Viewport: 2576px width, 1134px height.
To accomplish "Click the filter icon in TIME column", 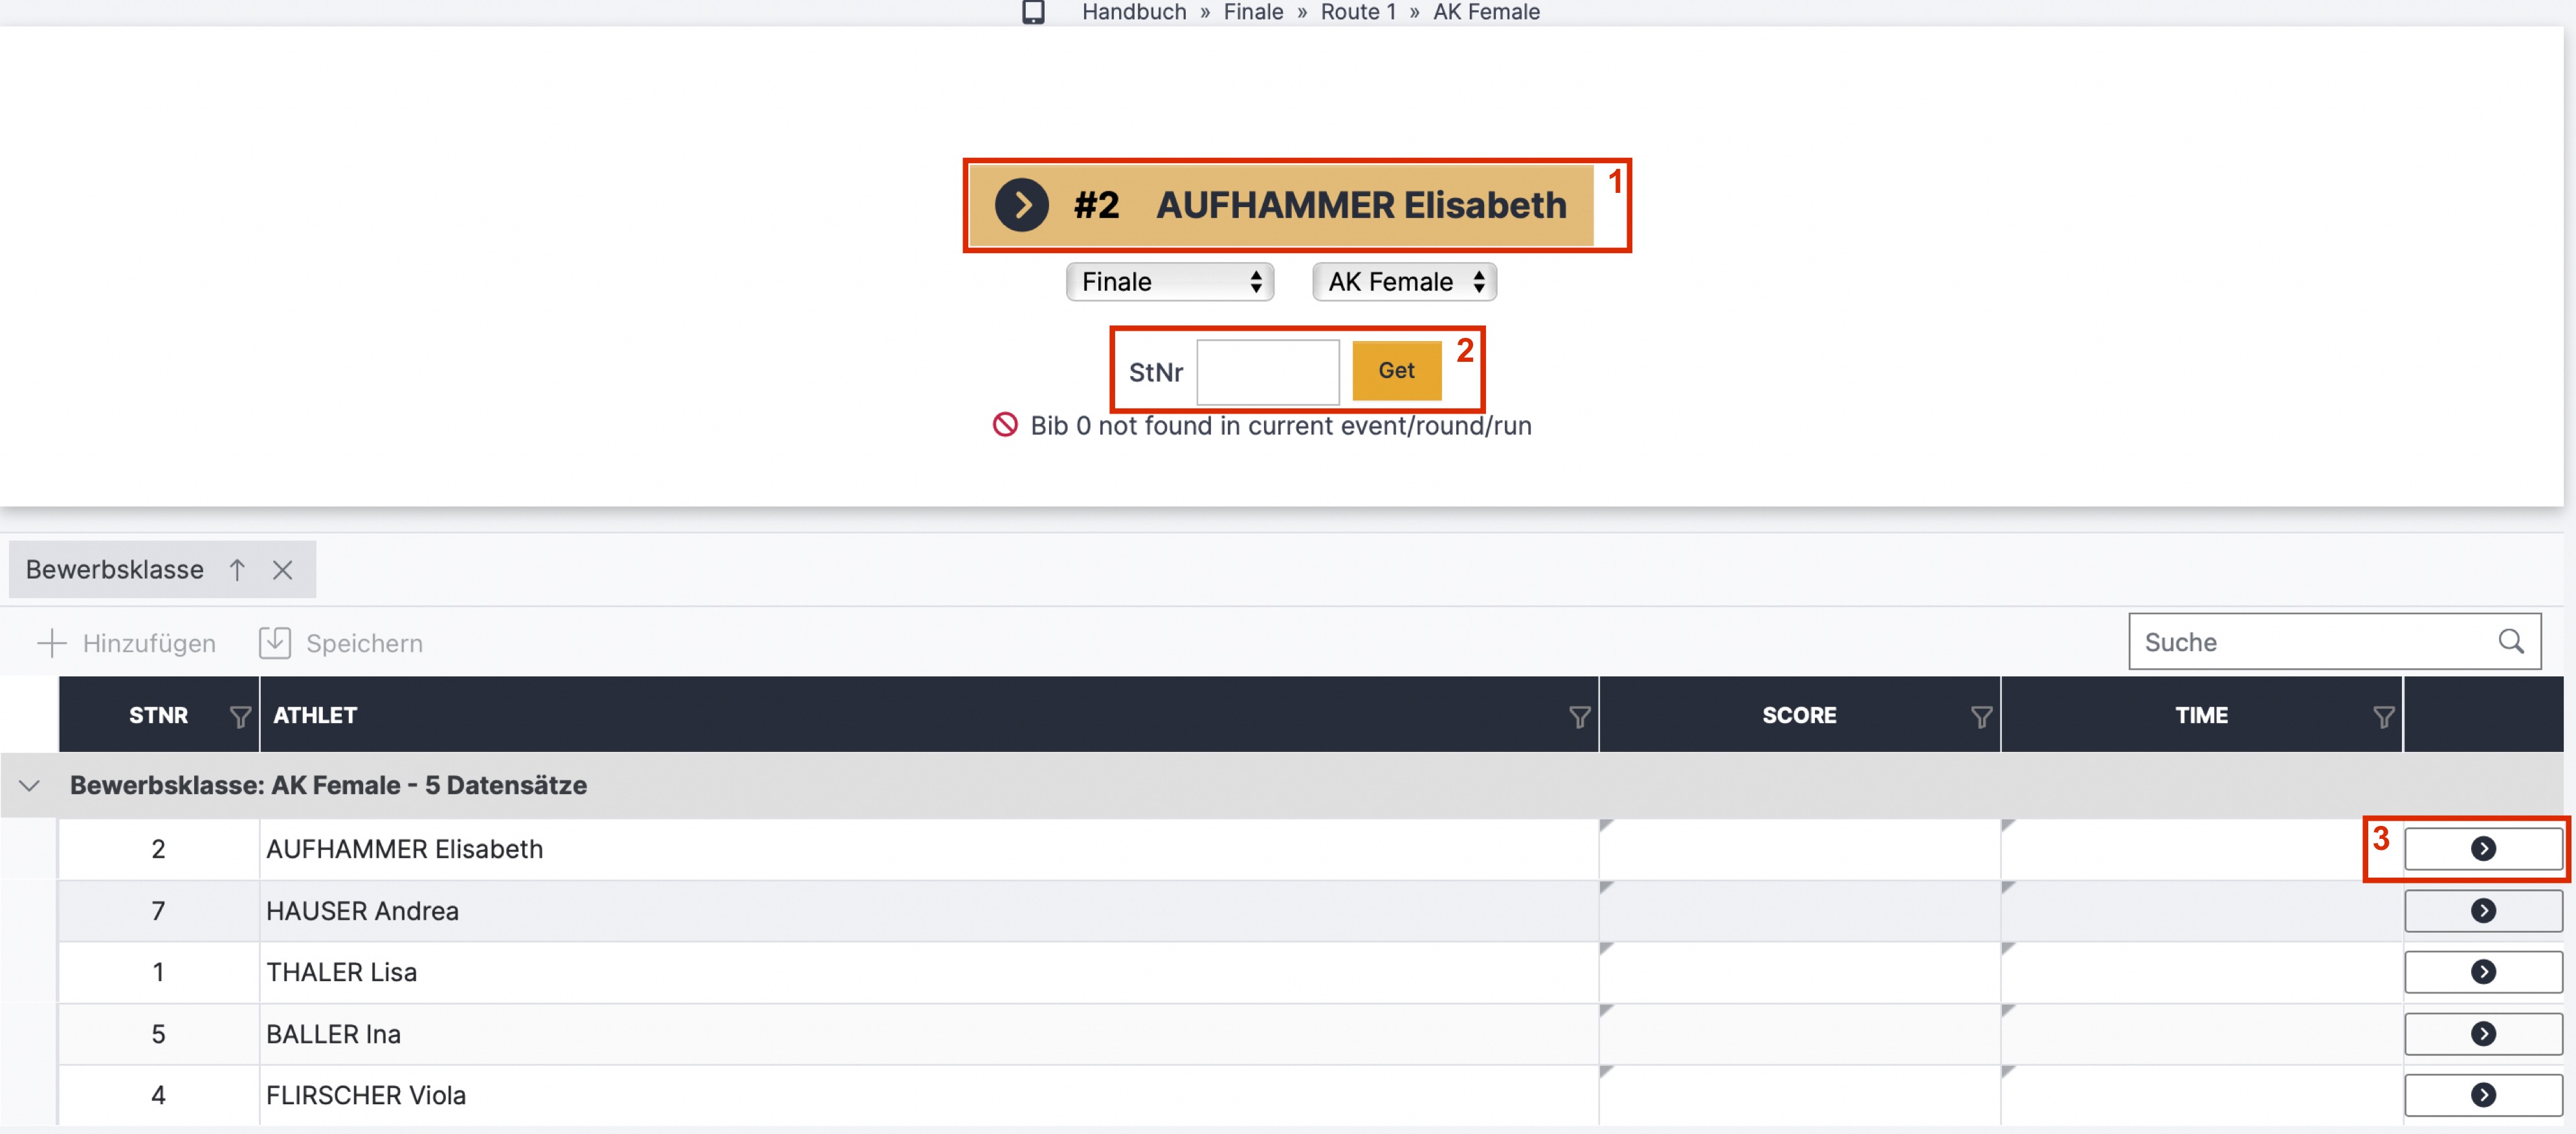I will pos(2383,716).
